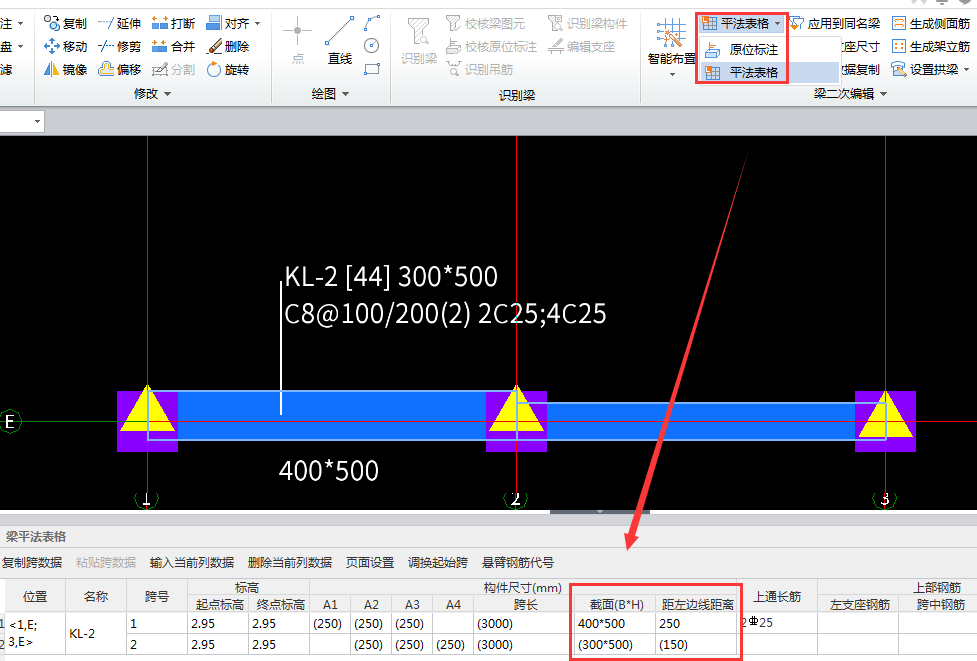Image resolution: width=977 pixels, height=661 pixels.
Task: Select the 移动 (move) tool
Action: 65,47
